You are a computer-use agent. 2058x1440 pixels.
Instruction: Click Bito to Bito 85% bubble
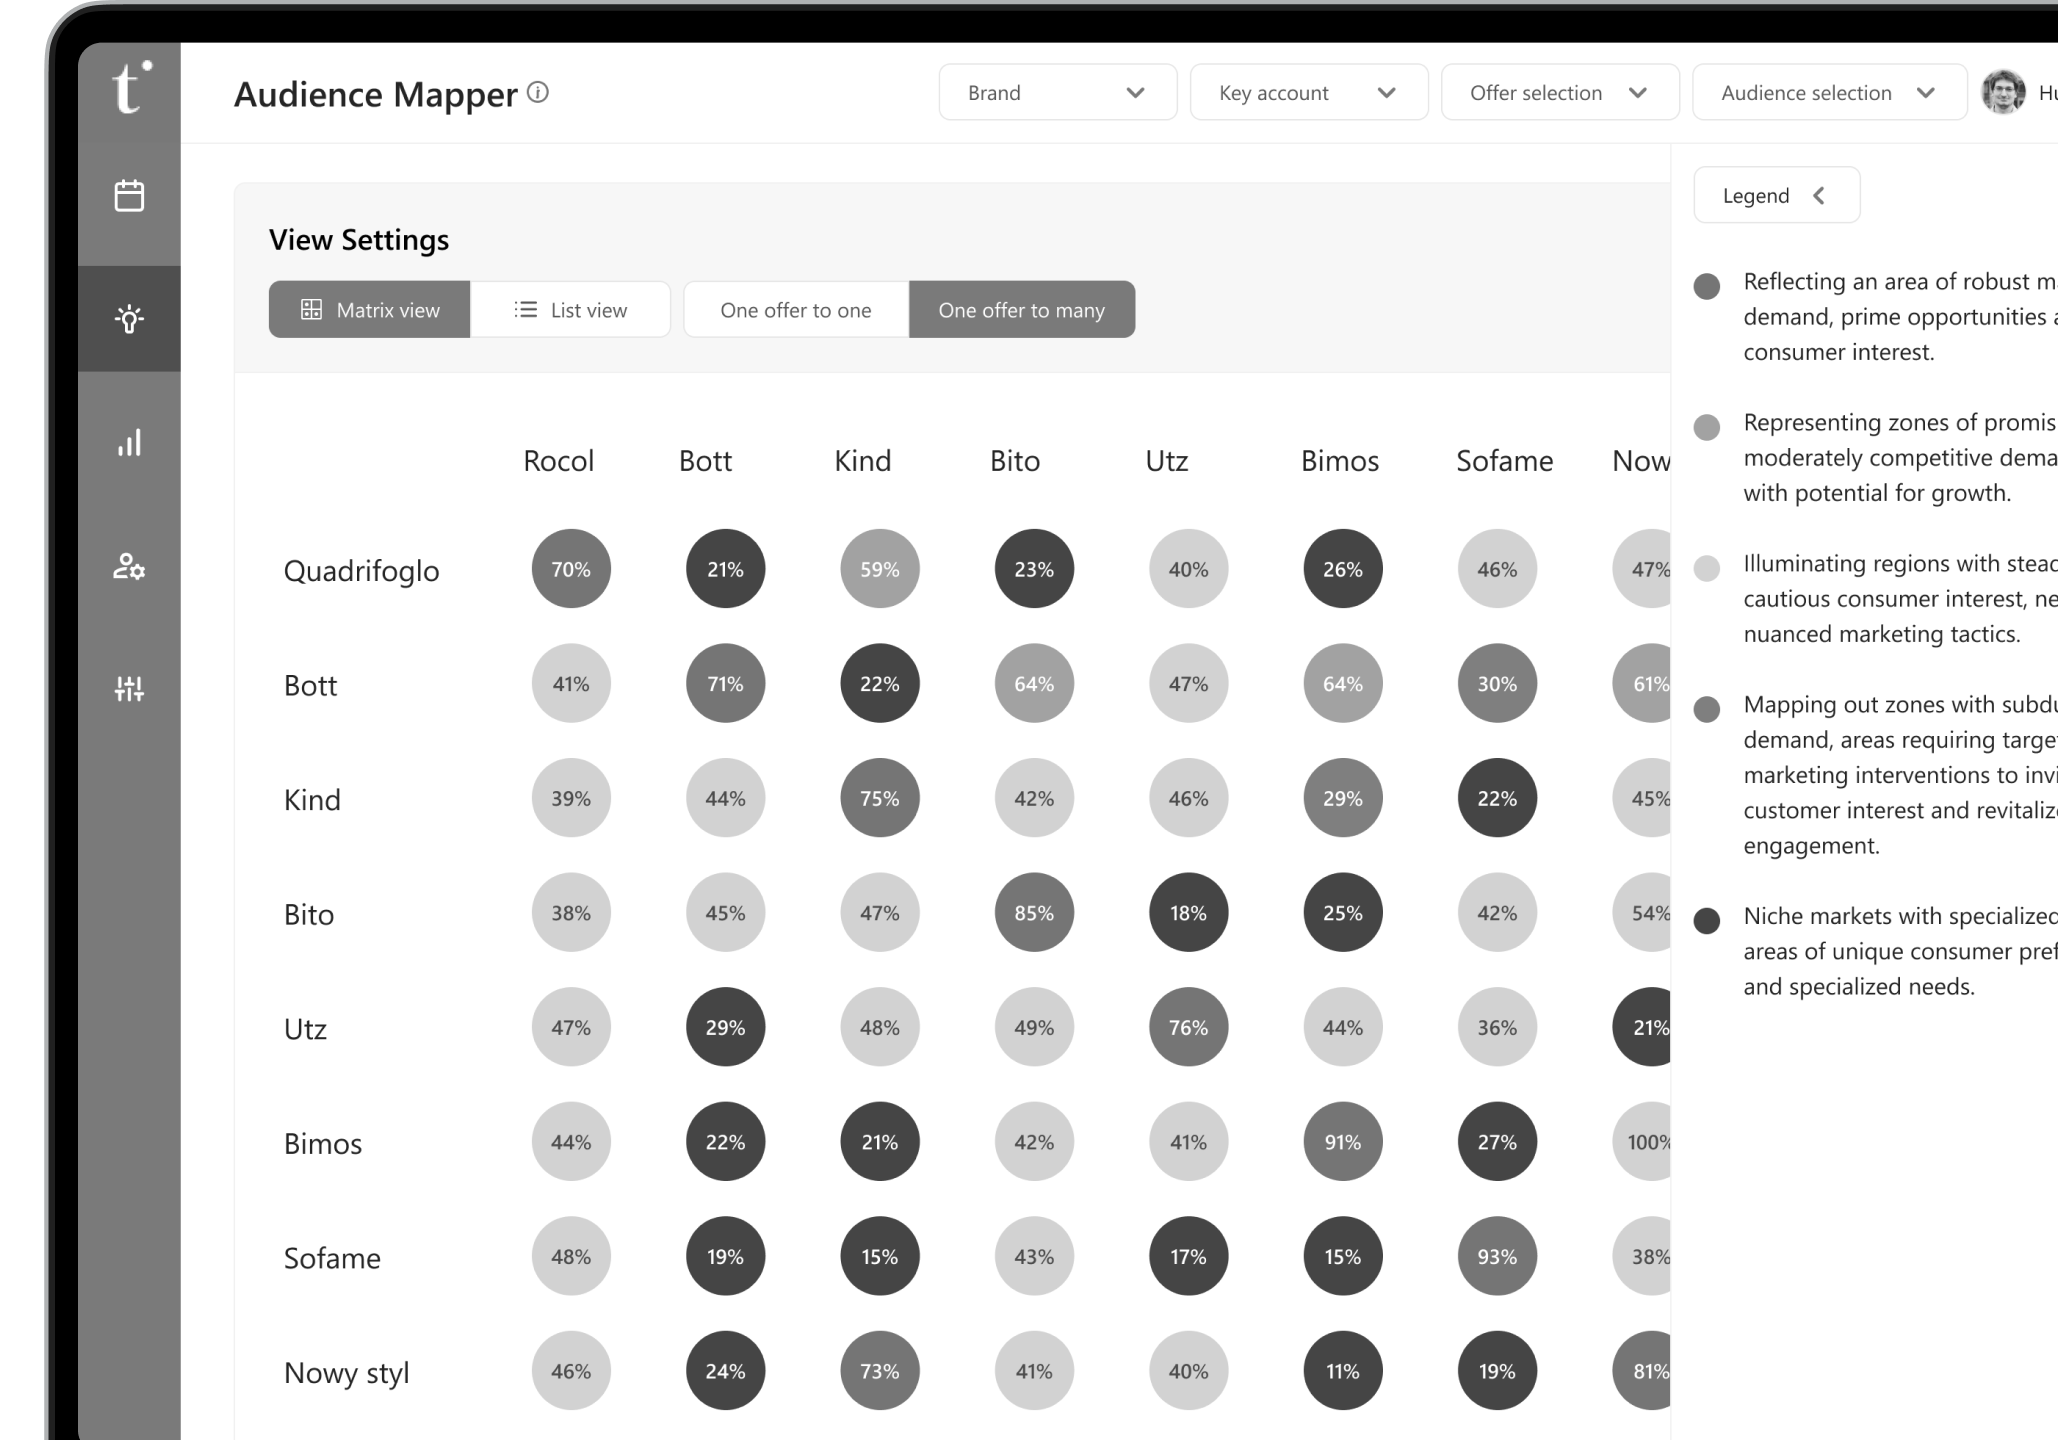click(1034, 913)
